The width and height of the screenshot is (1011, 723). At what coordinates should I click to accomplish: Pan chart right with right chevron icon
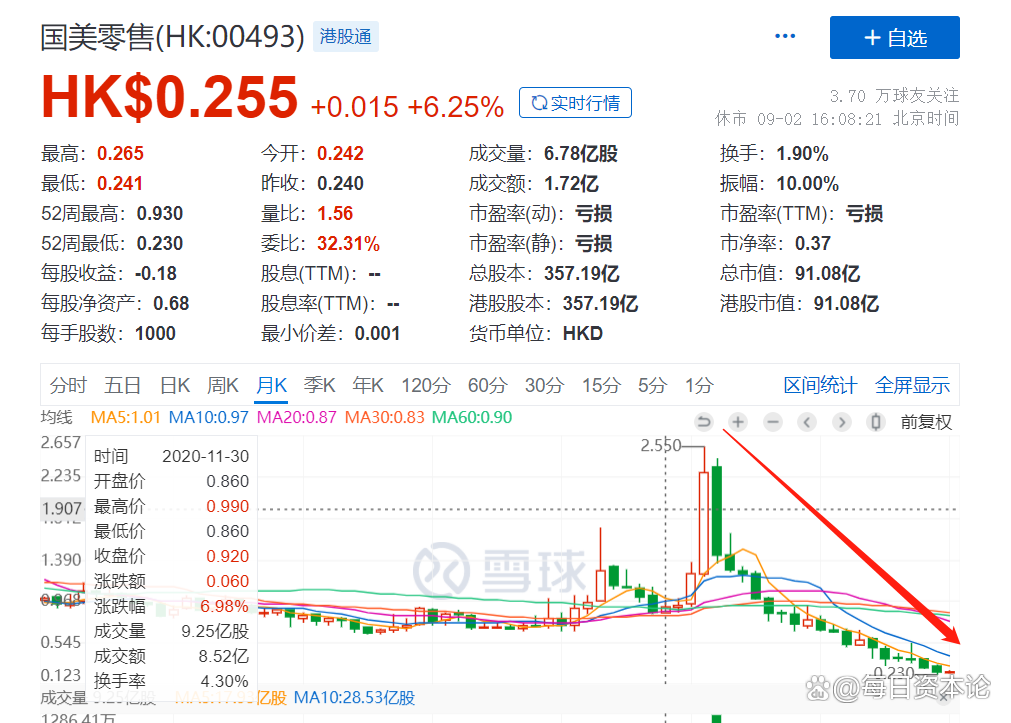[841, 422]
